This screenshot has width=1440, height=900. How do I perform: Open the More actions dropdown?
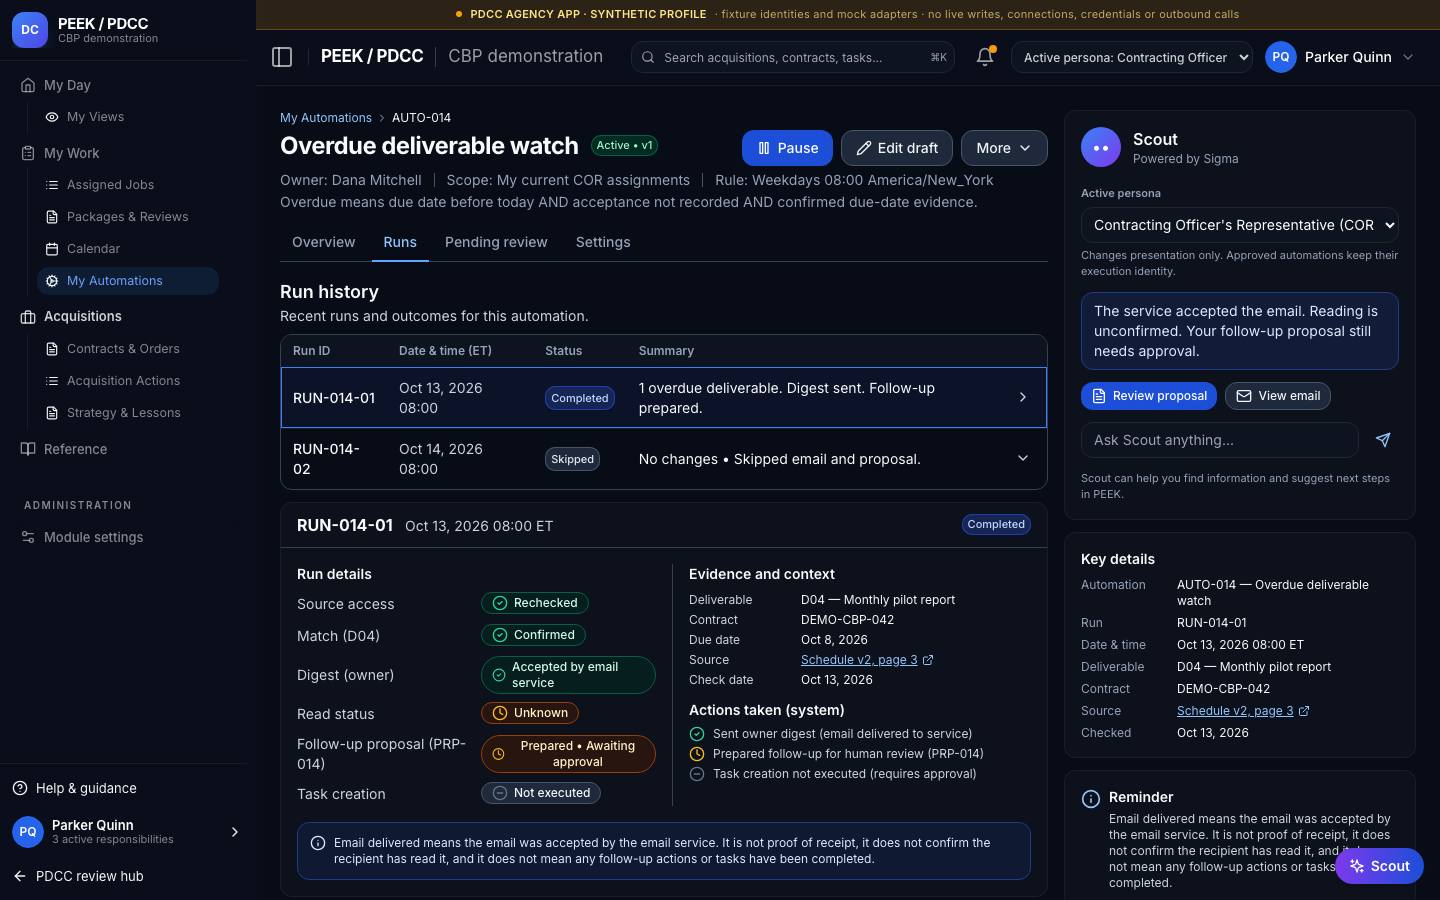click(x=1004, y=148)
